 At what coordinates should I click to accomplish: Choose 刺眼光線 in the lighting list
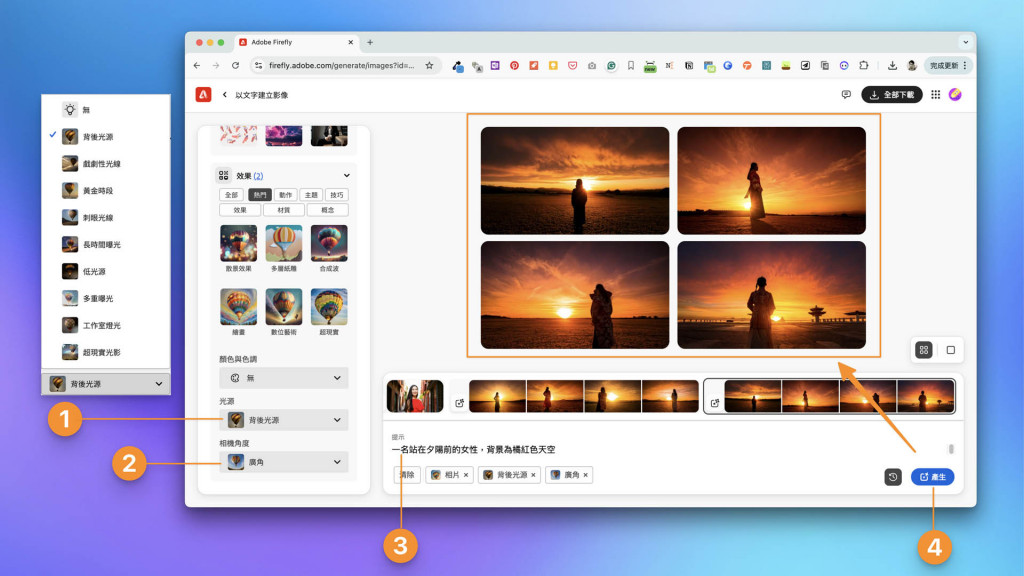coord(106,217)
